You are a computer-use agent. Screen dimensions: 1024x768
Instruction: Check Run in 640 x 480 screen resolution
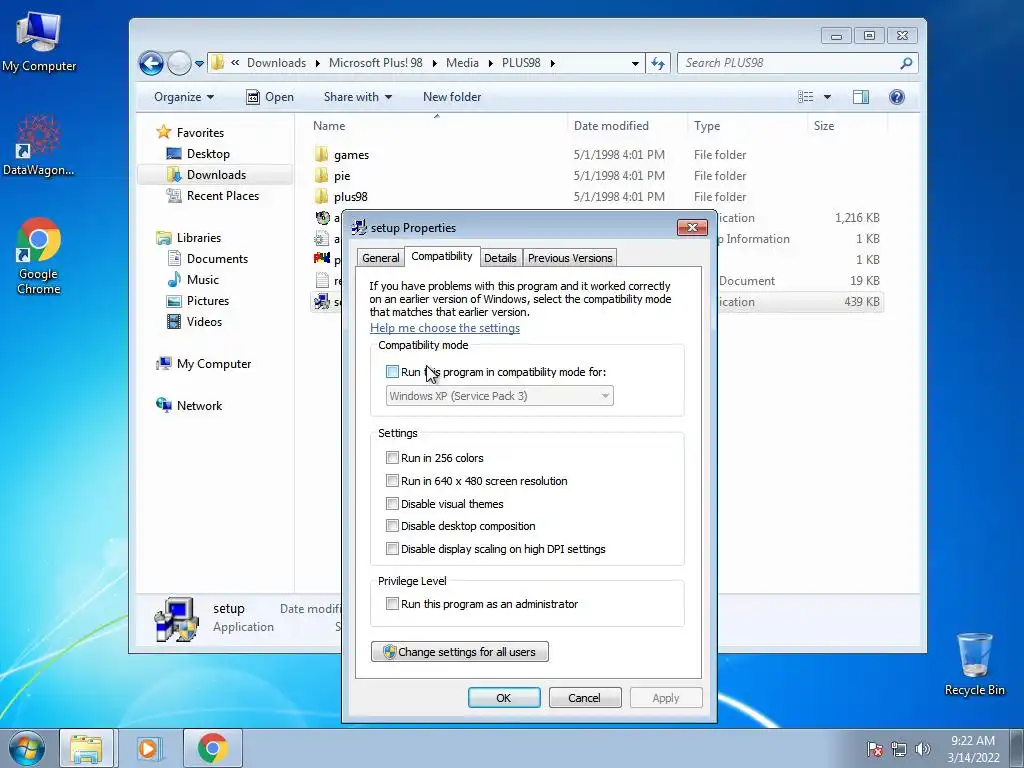(x=392, y=481)
